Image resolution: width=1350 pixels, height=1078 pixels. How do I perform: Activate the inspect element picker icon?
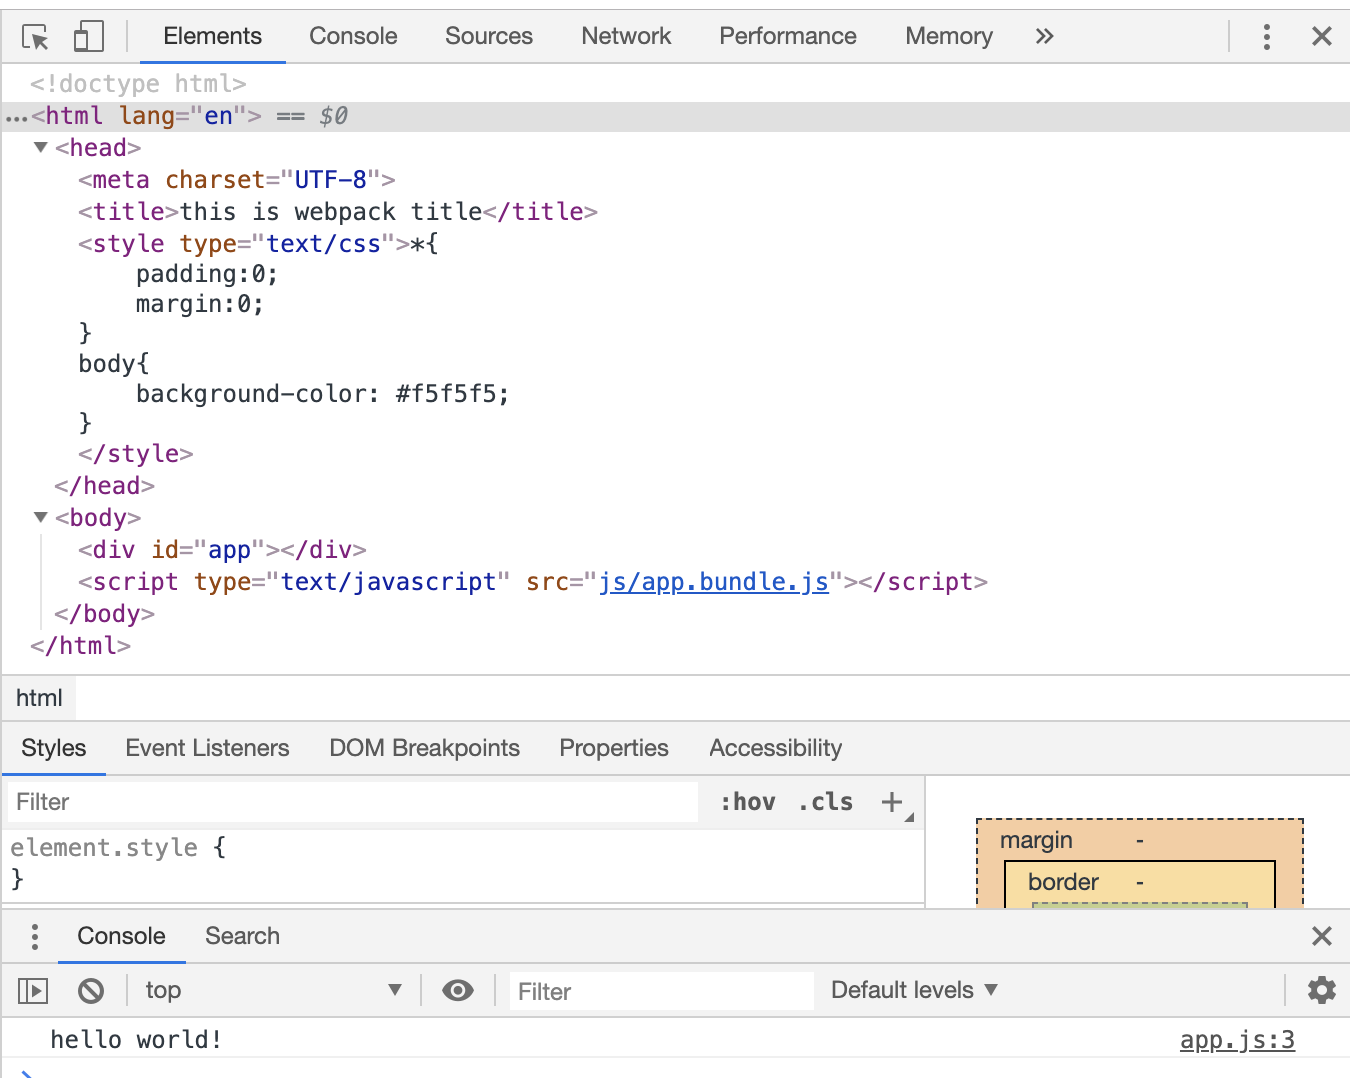click(36, 37)
